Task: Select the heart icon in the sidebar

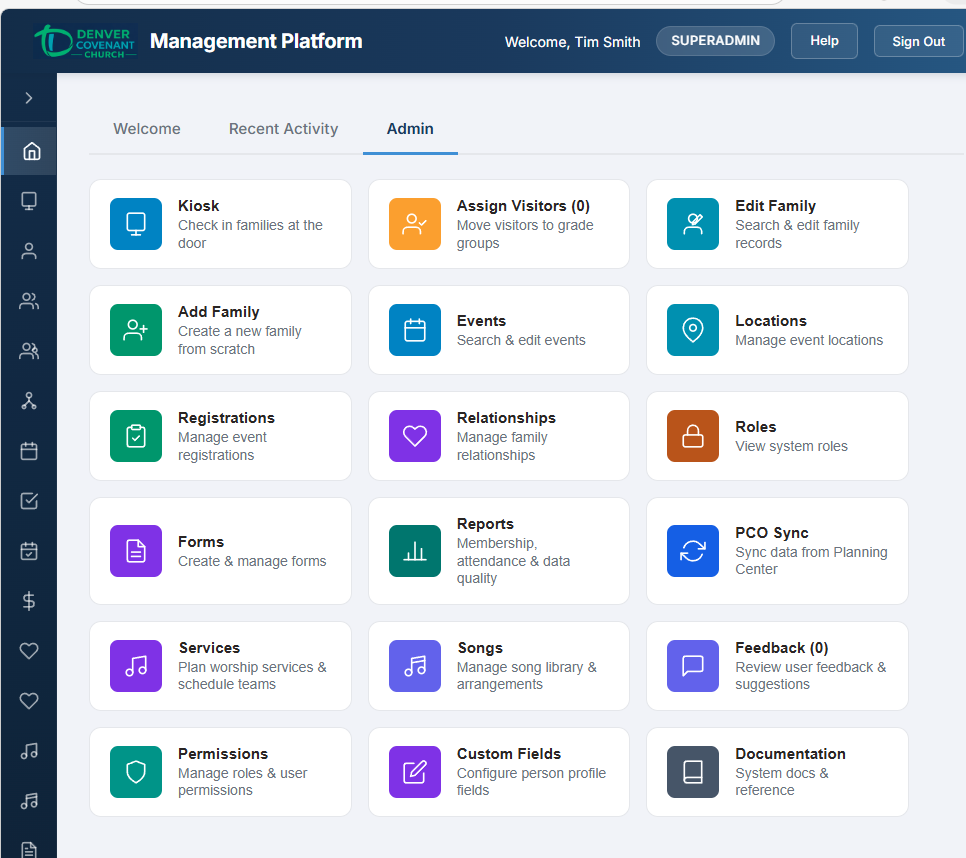Action: [28, 650]
